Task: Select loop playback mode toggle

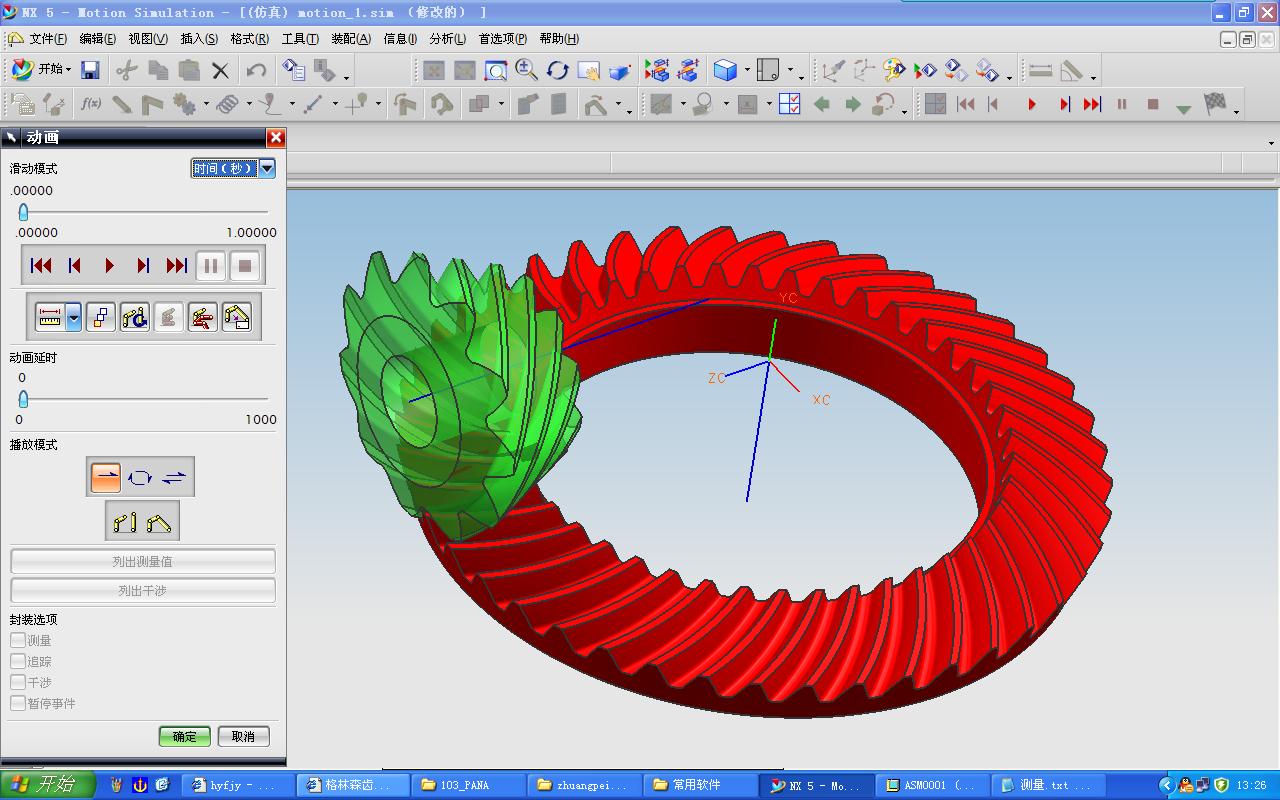Action: [x=140, y=478]
